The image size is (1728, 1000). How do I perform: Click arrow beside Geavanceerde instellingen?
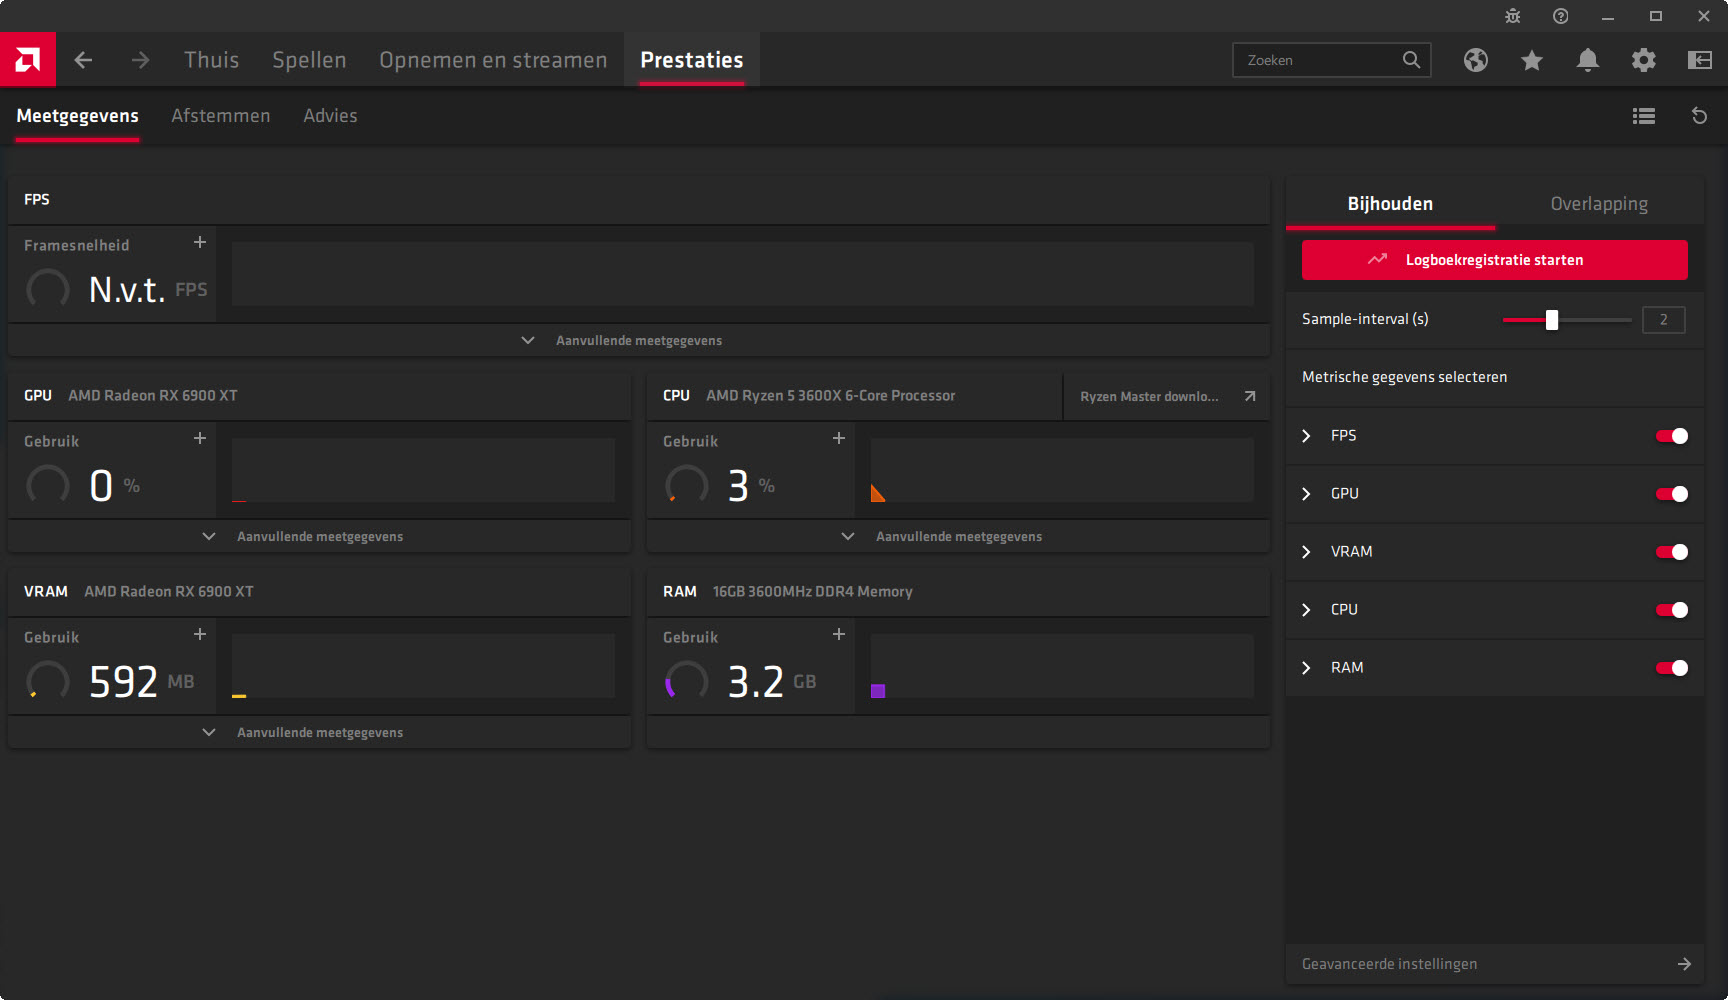(1684, 964)
